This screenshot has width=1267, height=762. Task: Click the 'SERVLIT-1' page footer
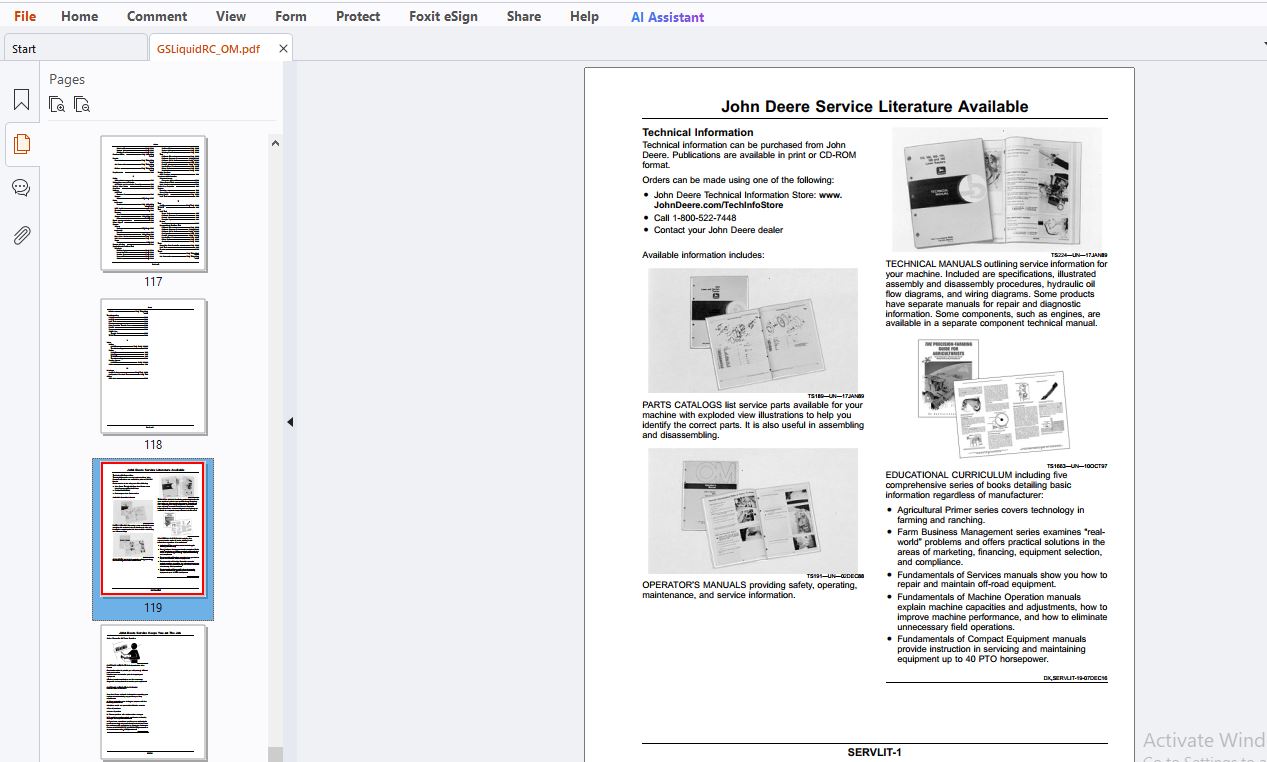(874, 752)
